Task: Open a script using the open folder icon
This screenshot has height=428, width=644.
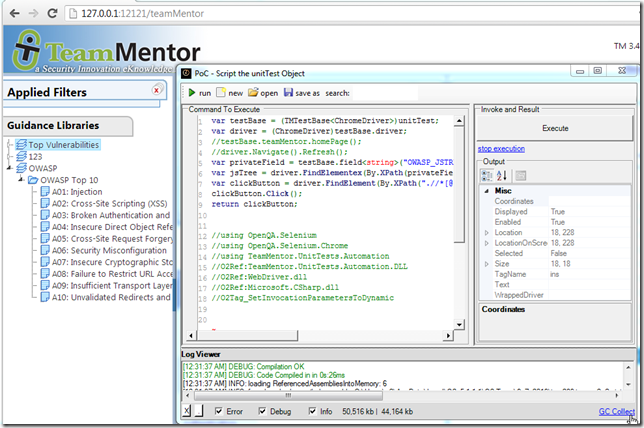Action: 254,93
